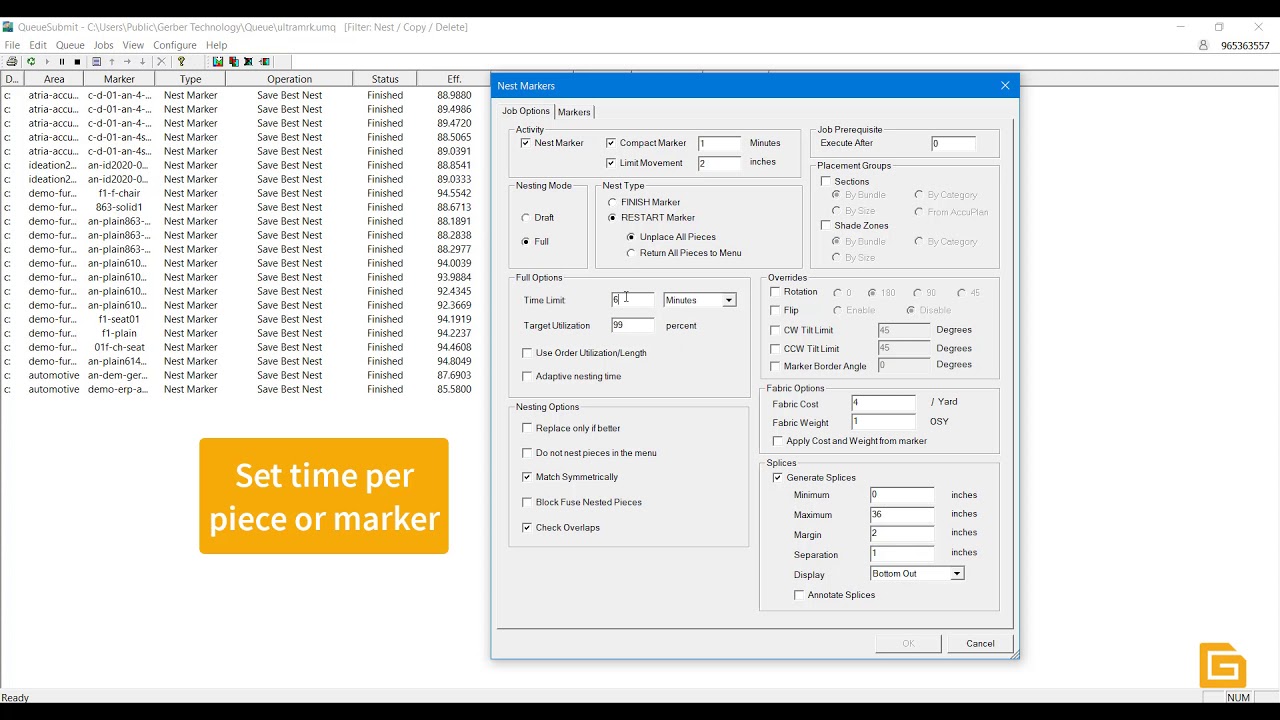The height and width of the screenshot is (720, 1280).
Task: Toggle Generate Splices checkbox
Action: [x=778, y=478]
